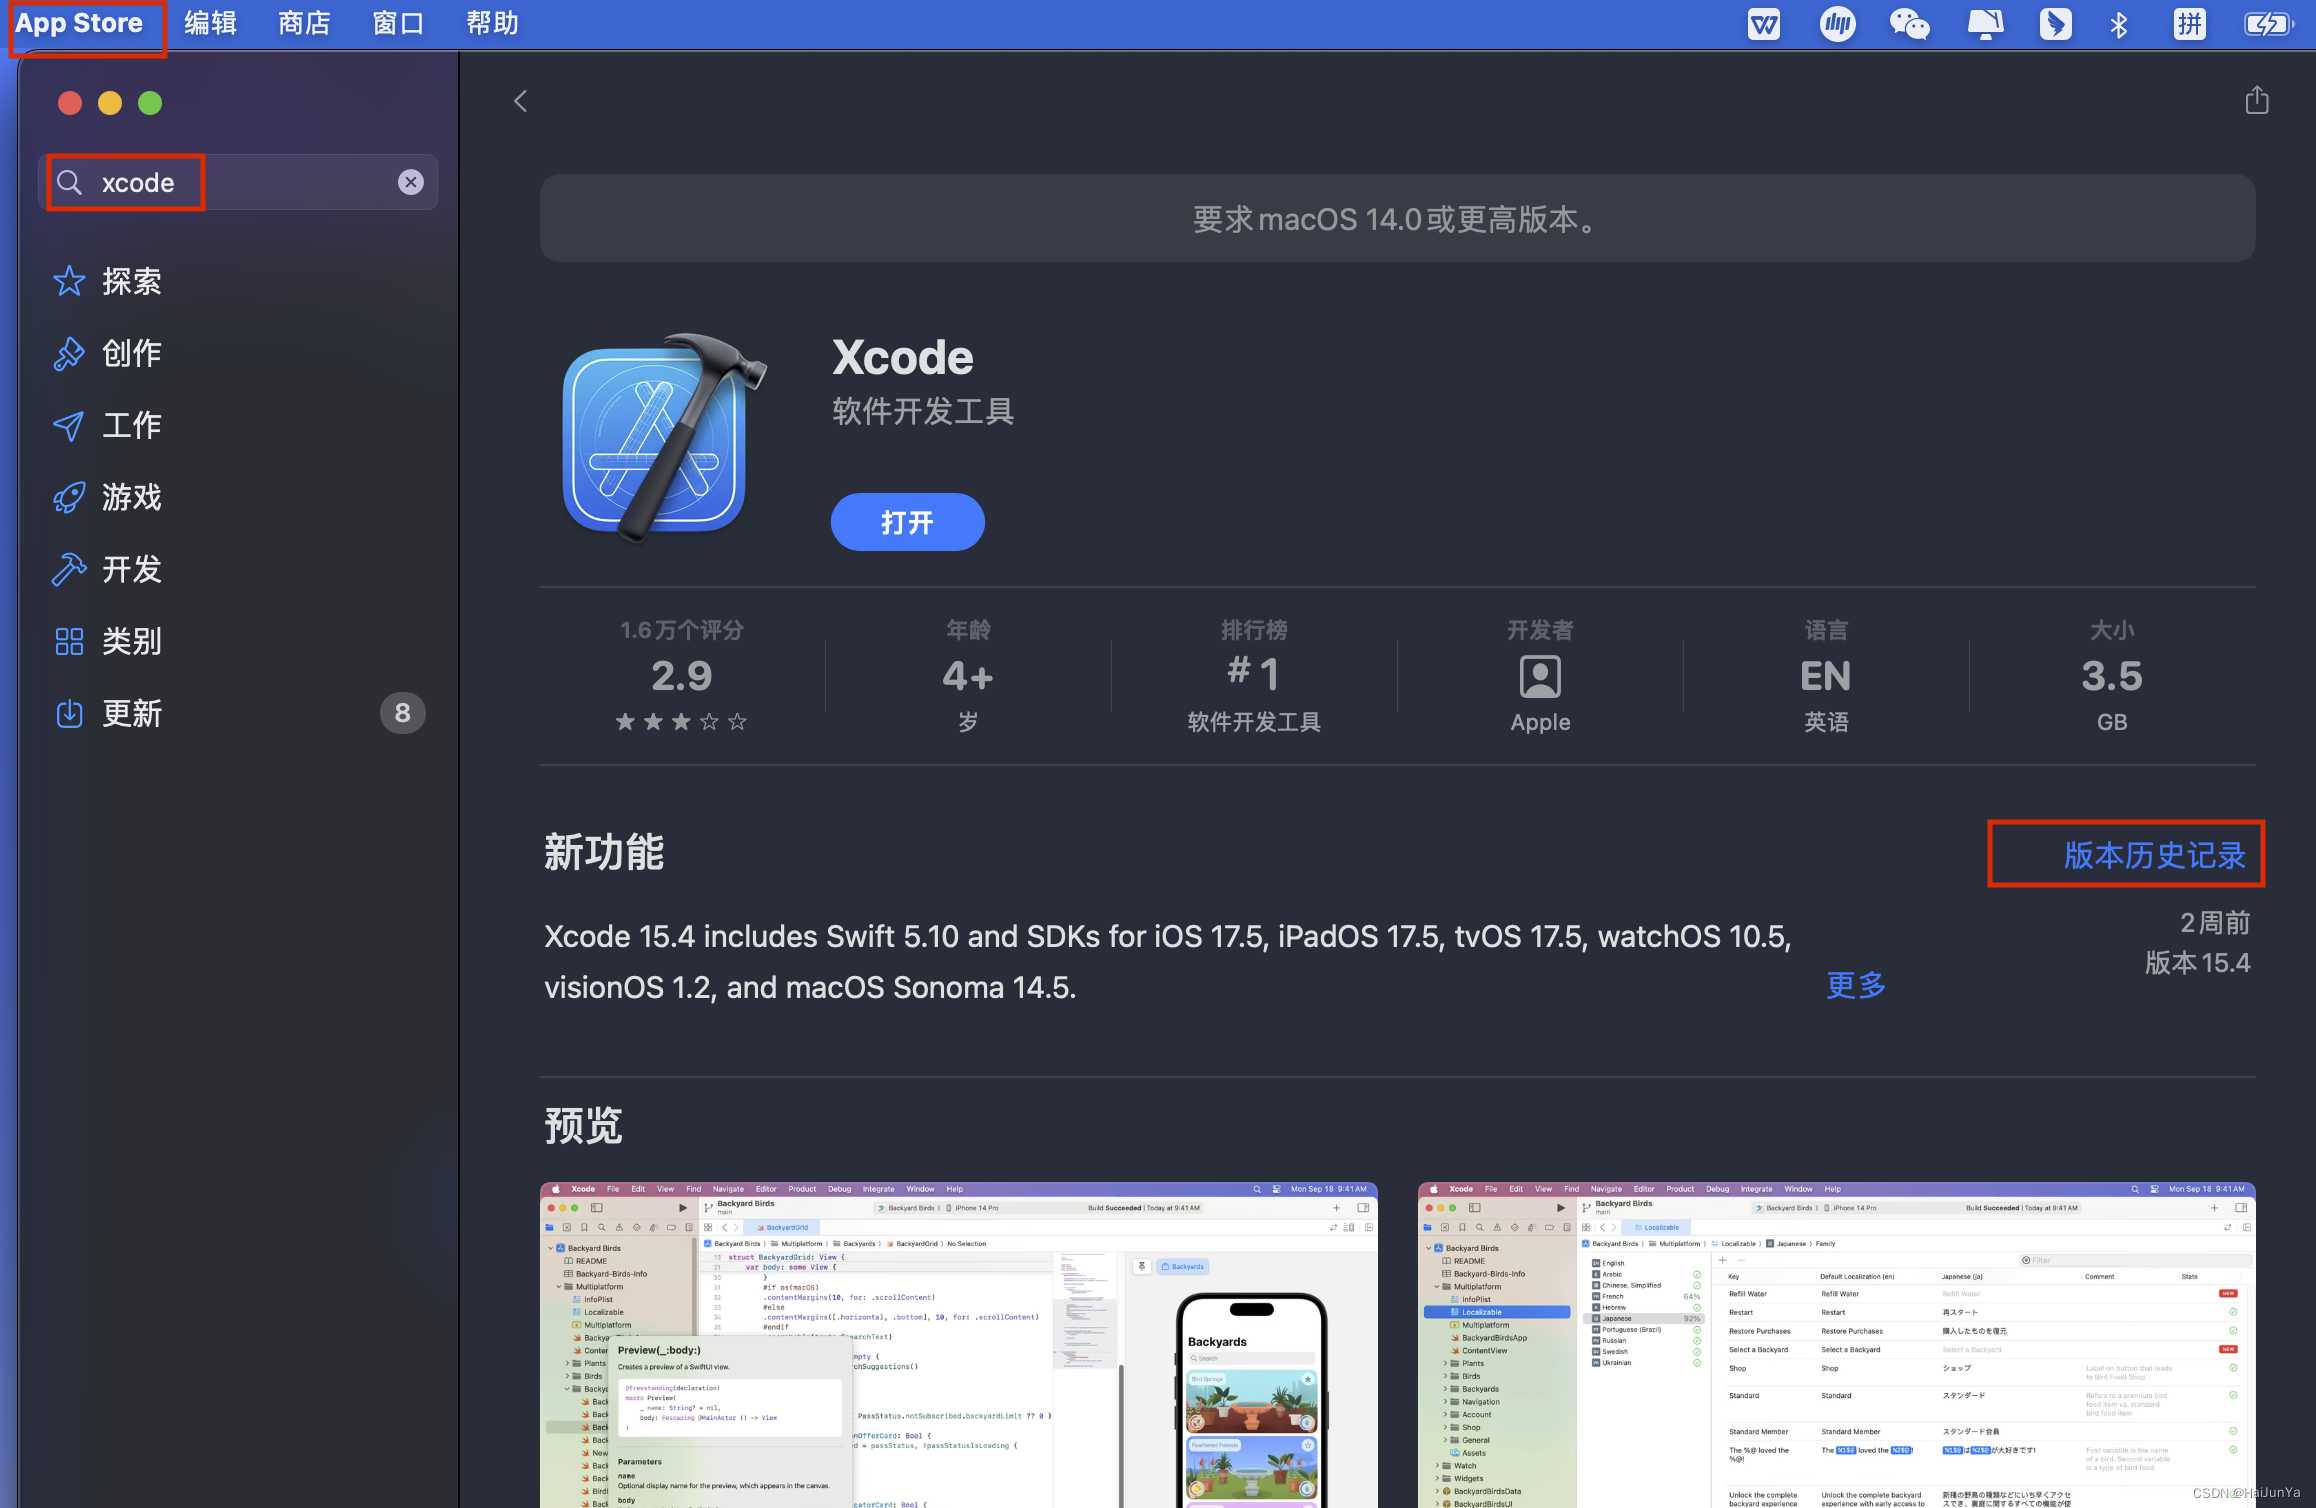Open the 商店 menu

(304, 23)
